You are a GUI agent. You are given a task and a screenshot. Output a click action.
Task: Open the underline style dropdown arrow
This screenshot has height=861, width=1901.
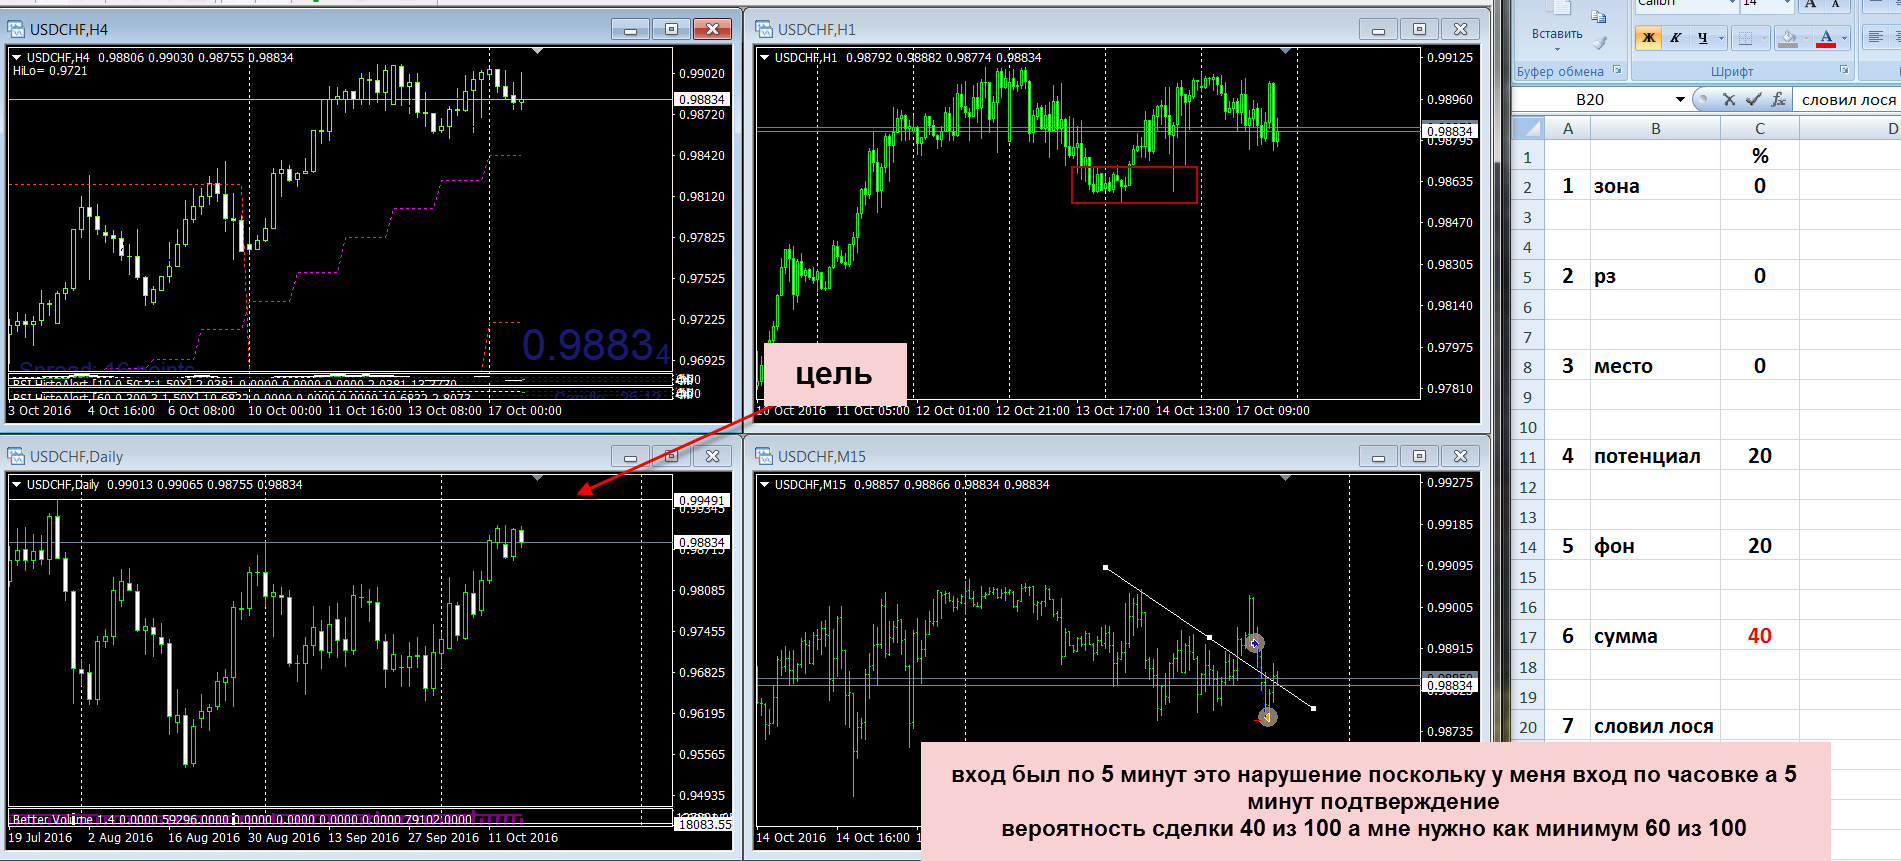tap(1721, 38)
